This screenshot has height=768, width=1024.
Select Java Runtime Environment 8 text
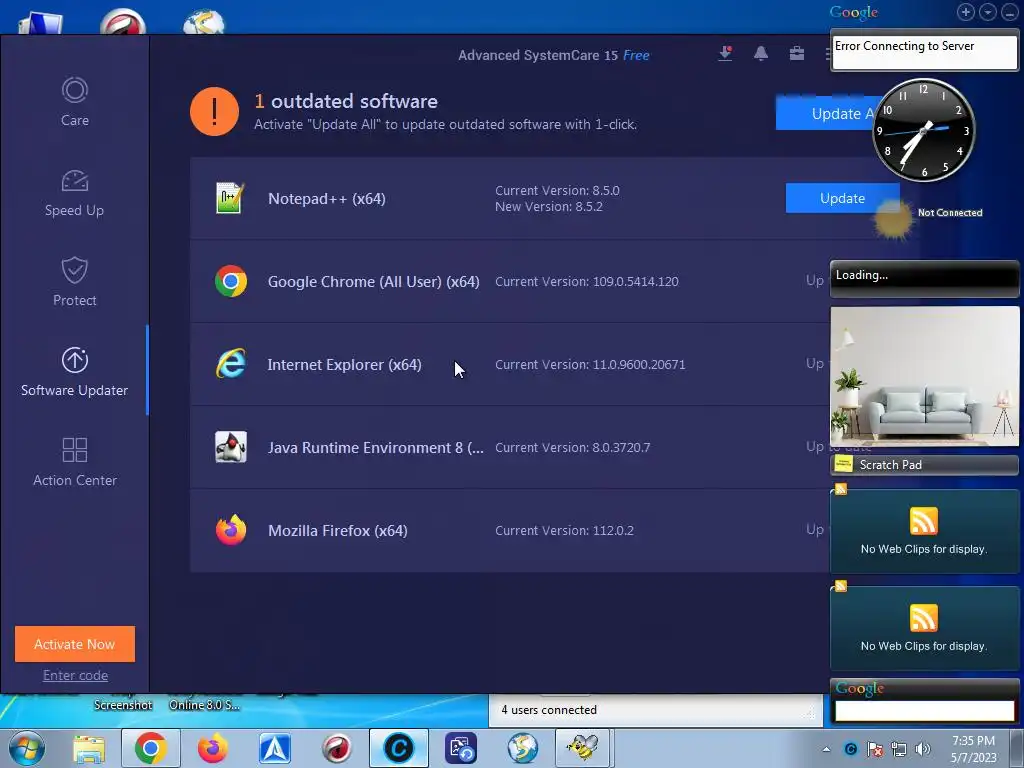376,447
